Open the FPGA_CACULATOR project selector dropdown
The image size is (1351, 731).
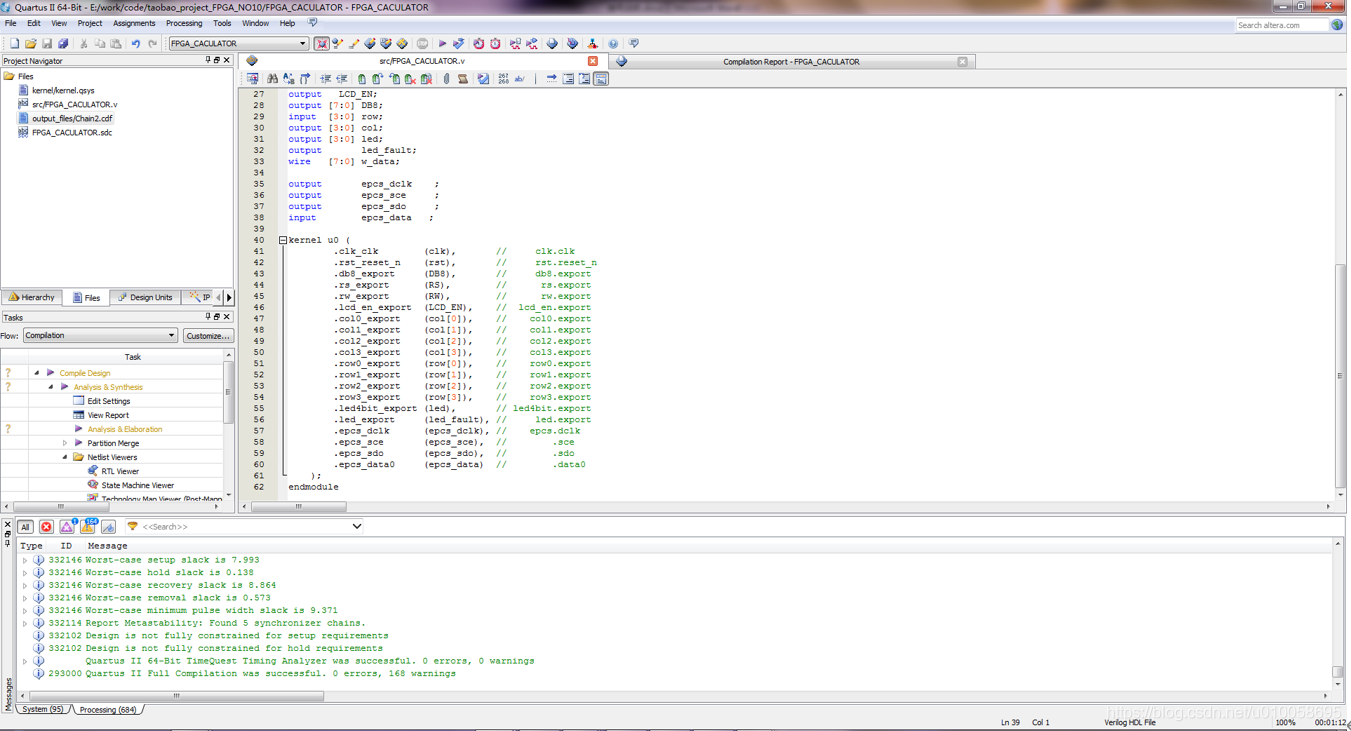tap(304, 43)
